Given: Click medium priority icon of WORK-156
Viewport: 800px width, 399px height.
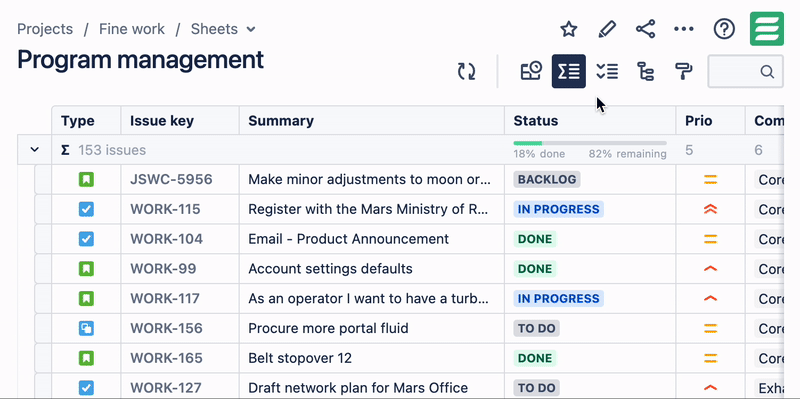Looking at the screenshot, I should tap(711, 328).
